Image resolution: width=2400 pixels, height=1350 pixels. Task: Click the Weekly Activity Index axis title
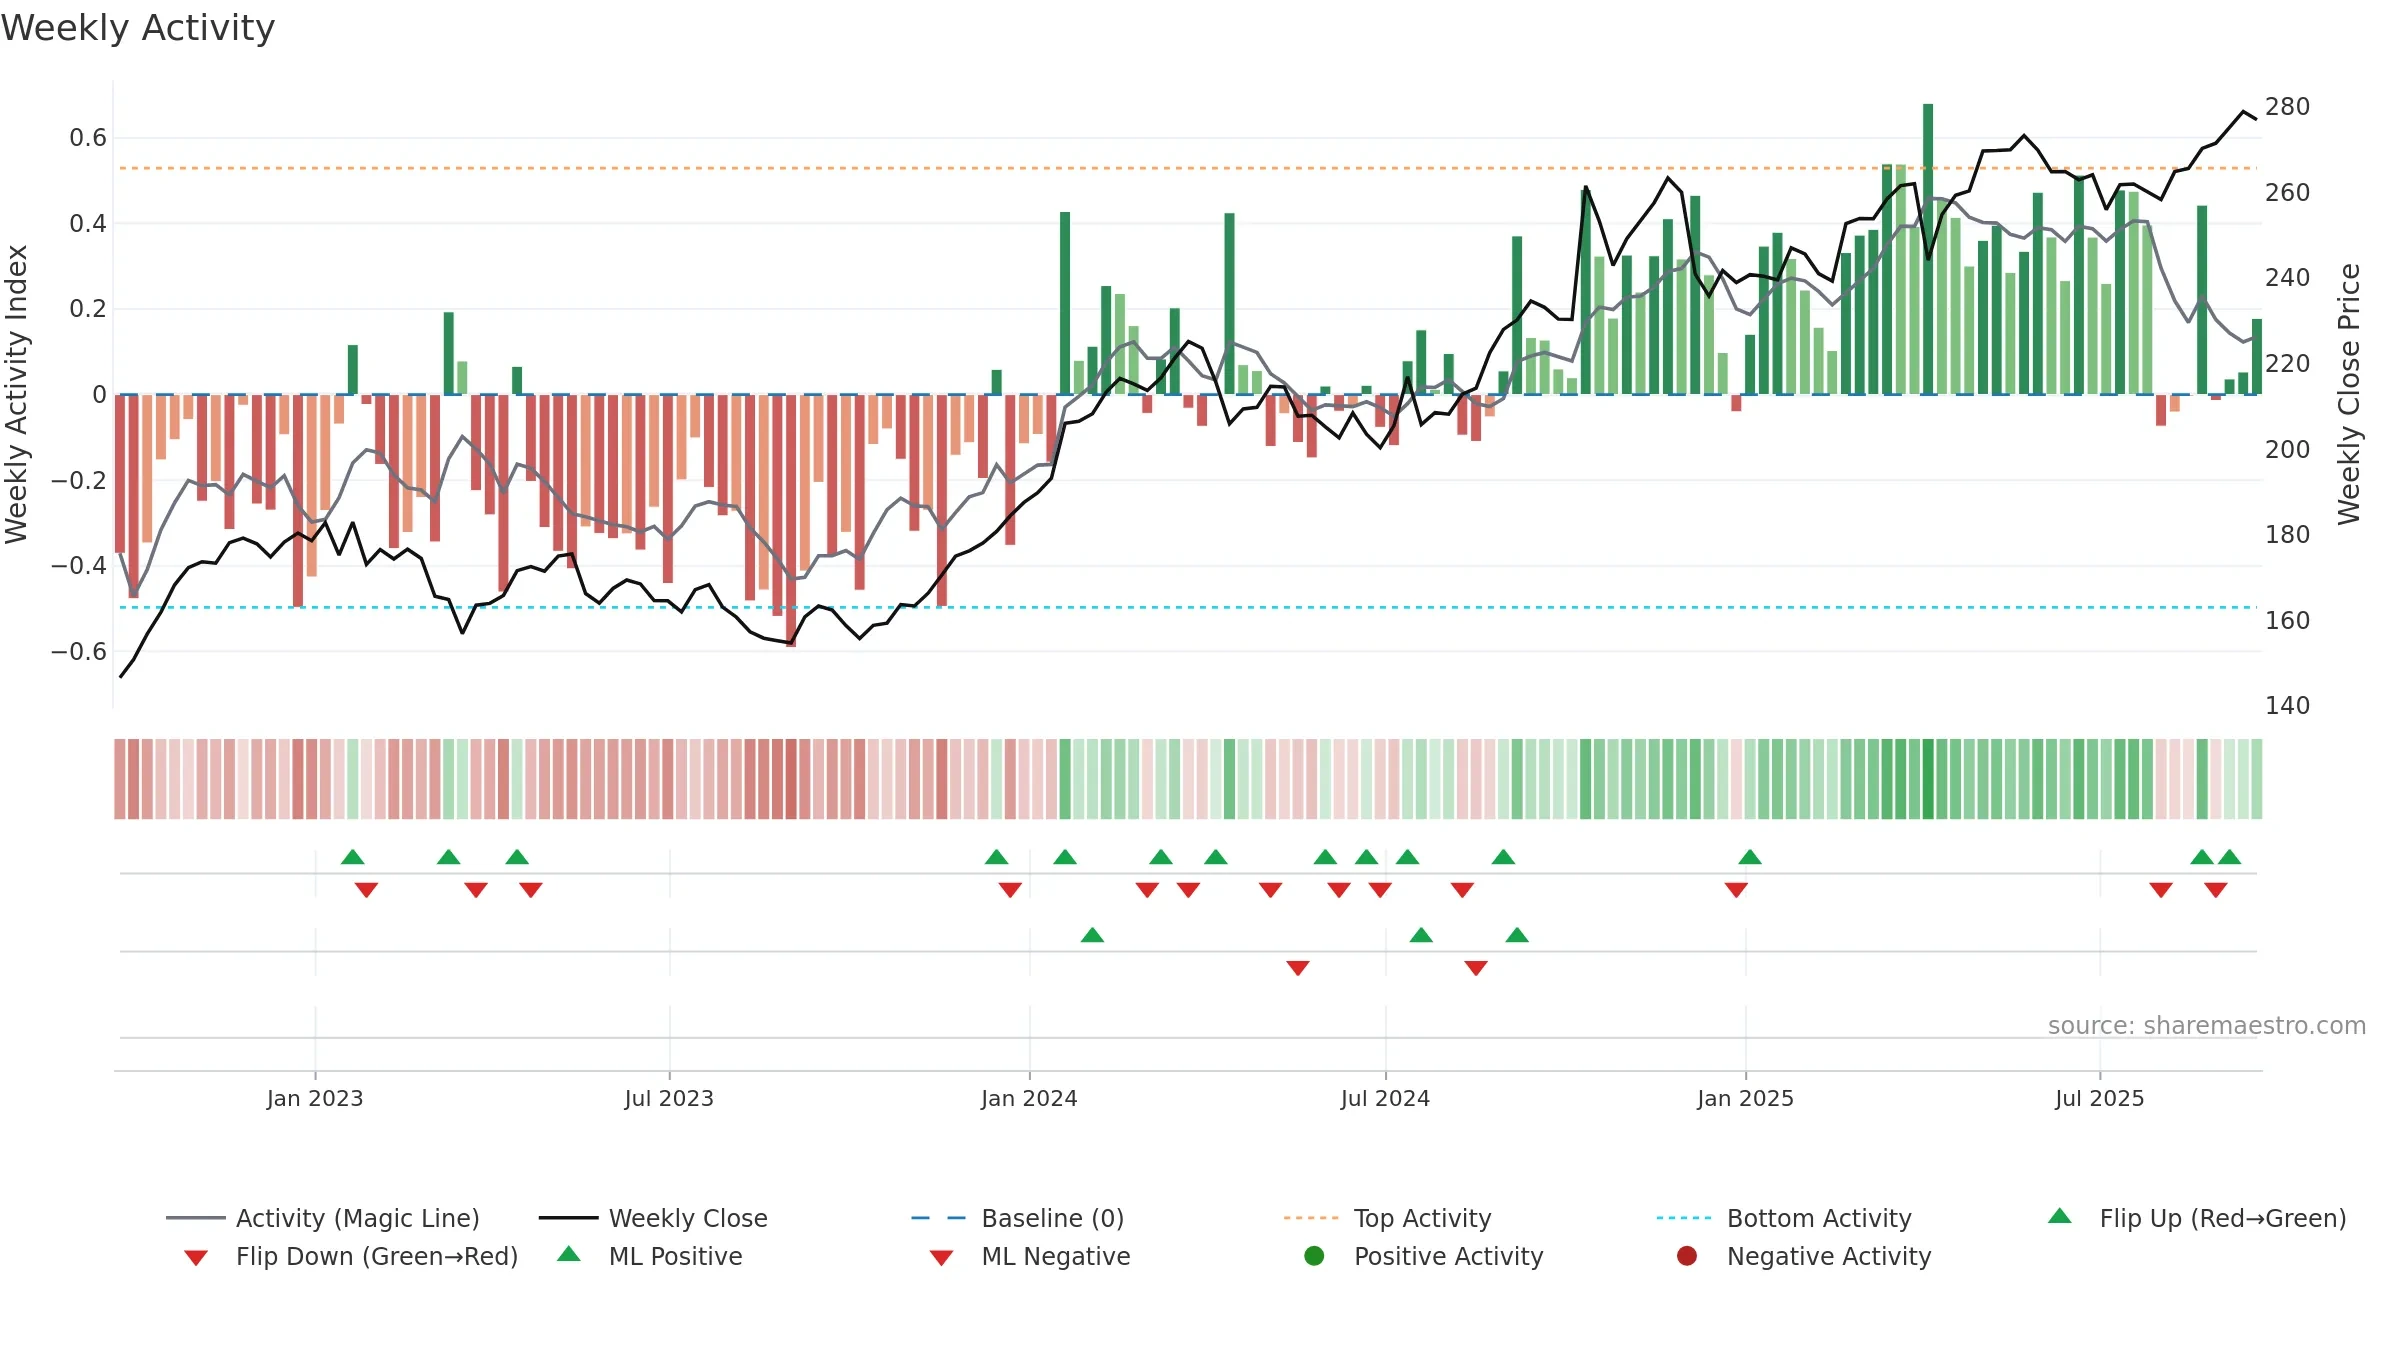17,394
